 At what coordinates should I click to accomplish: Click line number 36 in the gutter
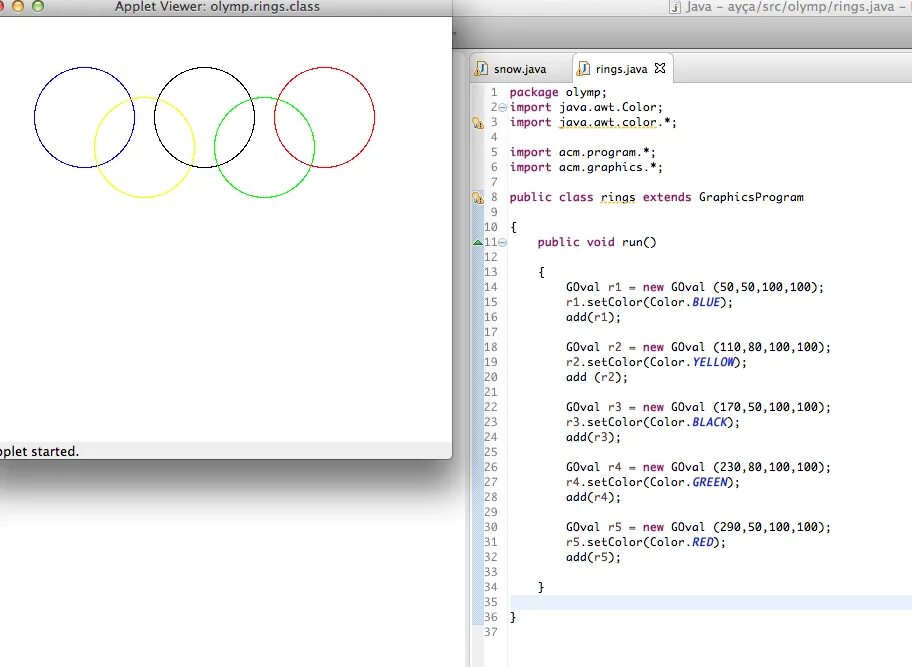tap(491, 617)
